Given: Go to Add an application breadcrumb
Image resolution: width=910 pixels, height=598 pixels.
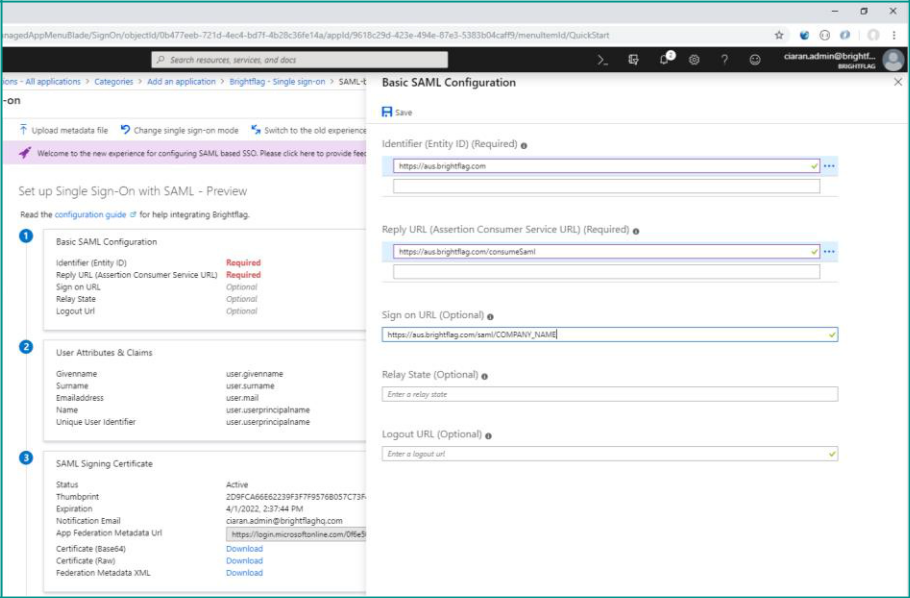Looking at the screenshot, I should [x=181, y=82].
